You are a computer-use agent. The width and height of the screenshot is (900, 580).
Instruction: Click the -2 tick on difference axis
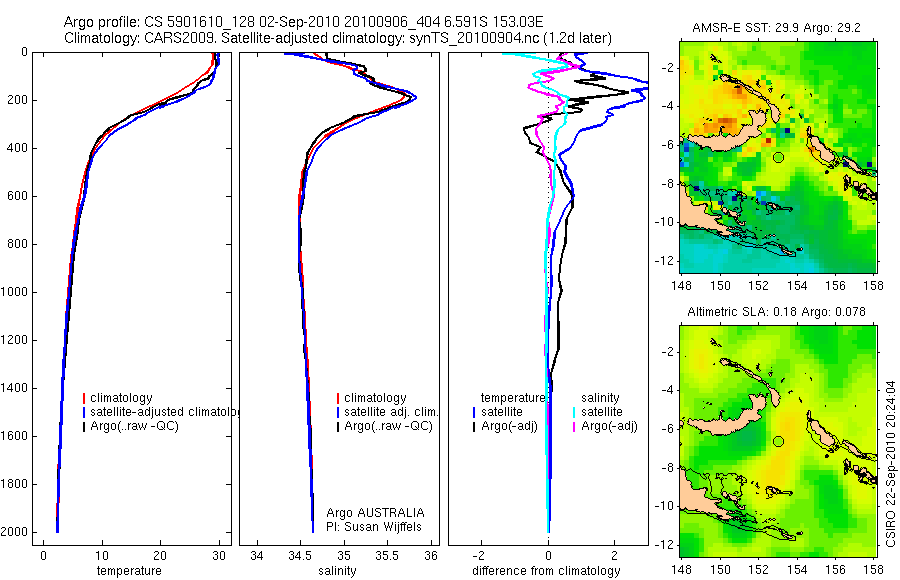(479, 556)
